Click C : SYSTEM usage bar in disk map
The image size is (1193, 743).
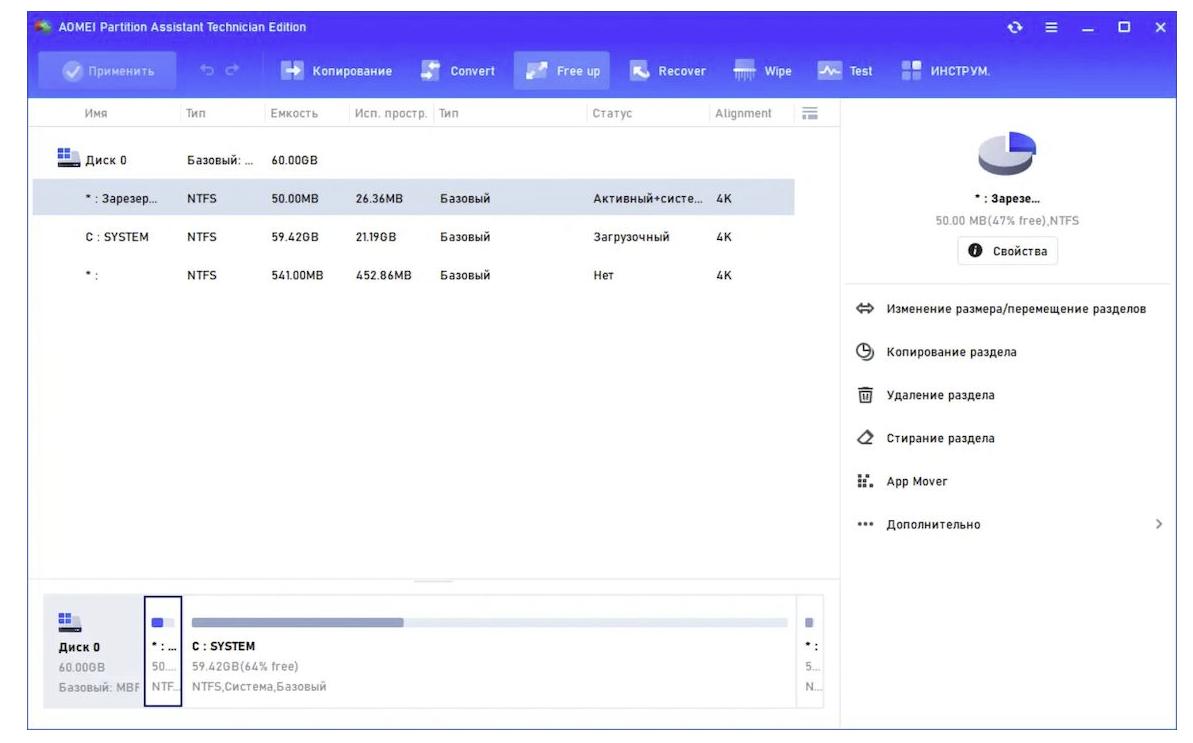tap(489, 622)
